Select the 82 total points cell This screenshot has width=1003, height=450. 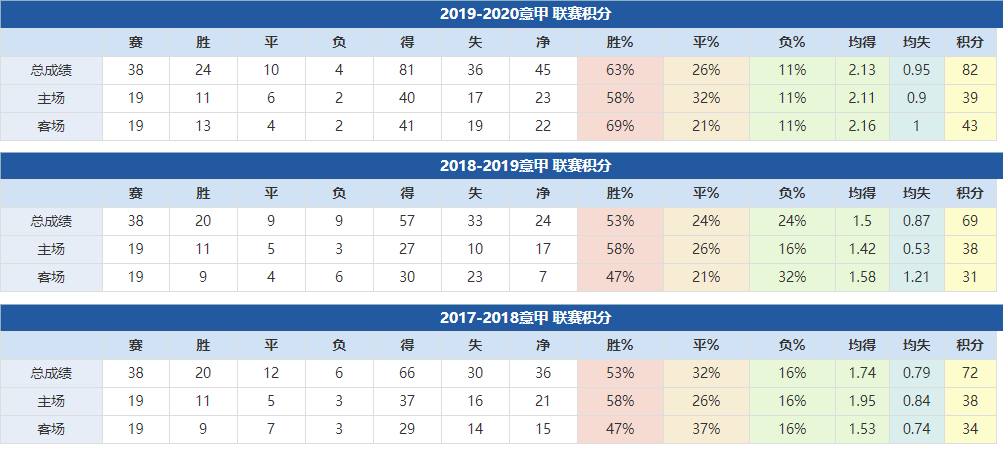coord(969,70)
